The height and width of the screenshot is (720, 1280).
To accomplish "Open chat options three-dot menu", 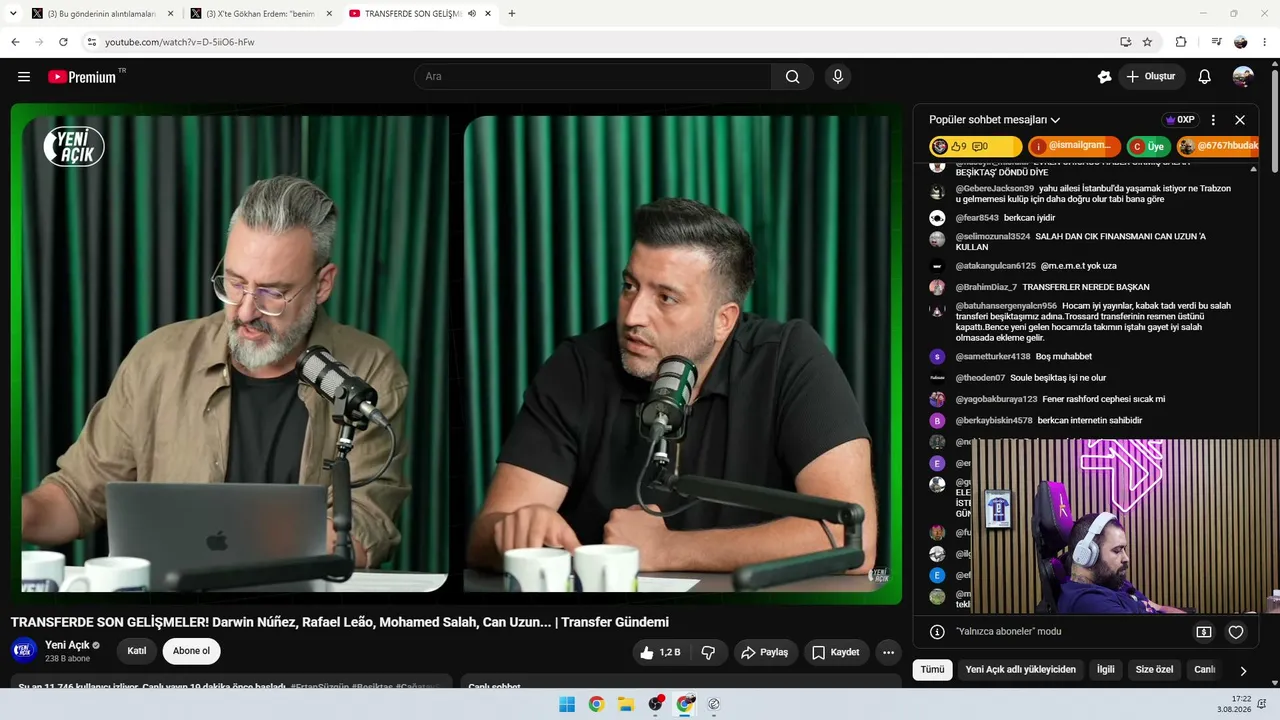I will point(1213,120).
